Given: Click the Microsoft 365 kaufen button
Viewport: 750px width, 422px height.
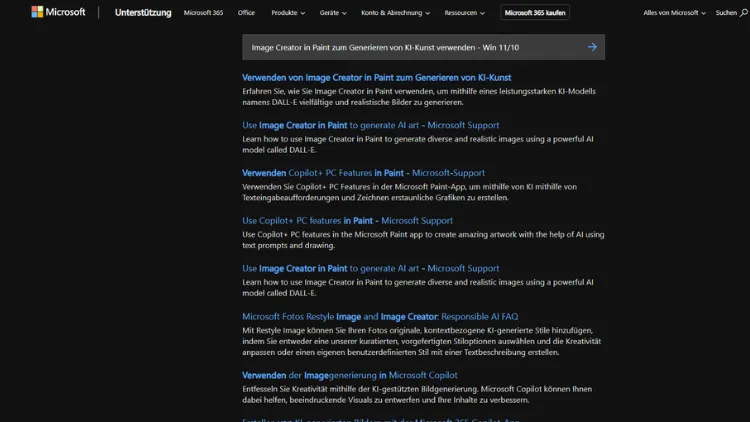Looking at the screenshot, I should 535,13.
